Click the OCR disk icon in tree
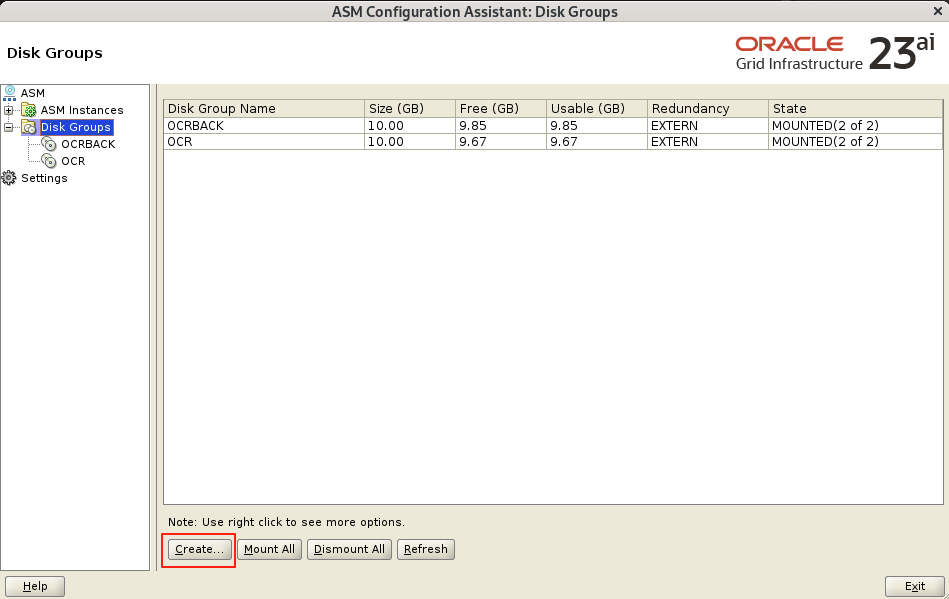Screen dimensions: 949x599 tap(49, 161)
